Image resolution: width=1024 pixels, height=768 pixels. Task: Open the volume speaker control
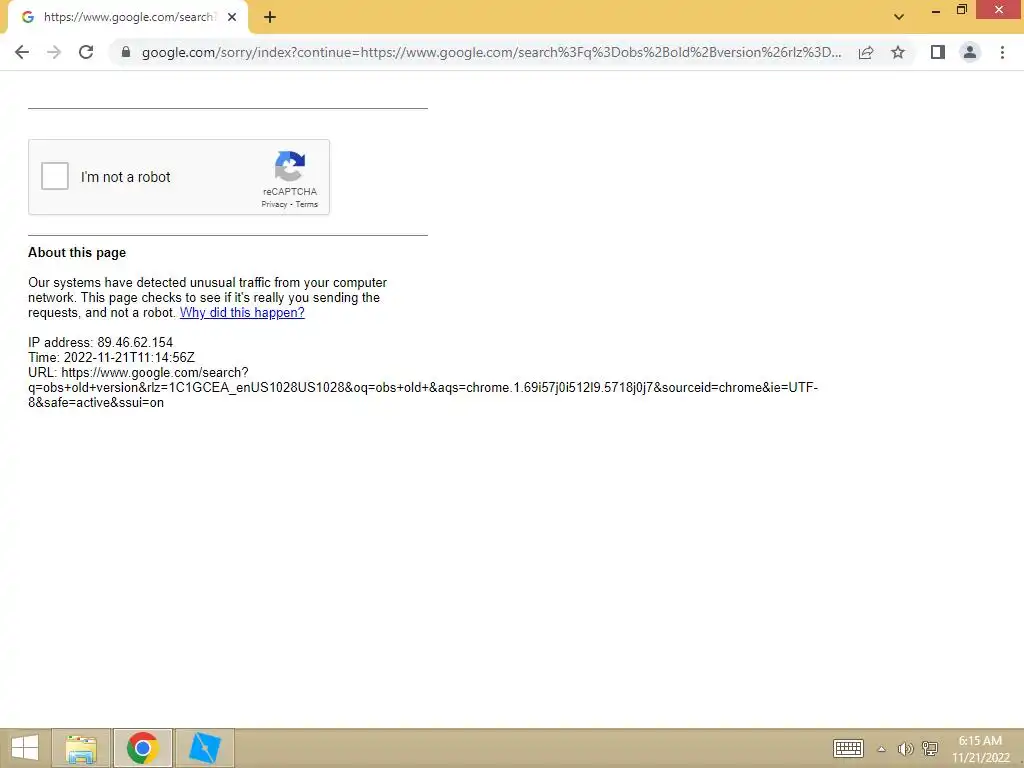coord(905,749)
